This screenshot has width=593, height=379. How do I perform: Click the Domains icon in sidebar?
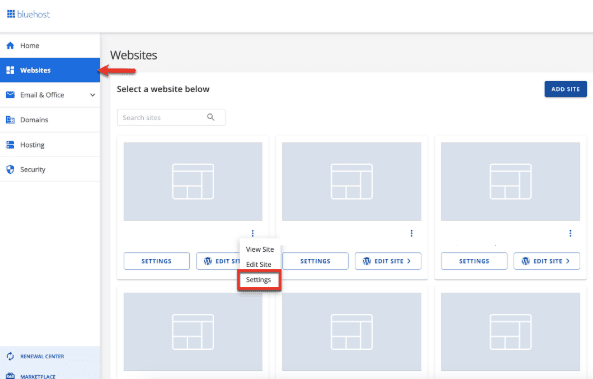[x=10, y=120]
